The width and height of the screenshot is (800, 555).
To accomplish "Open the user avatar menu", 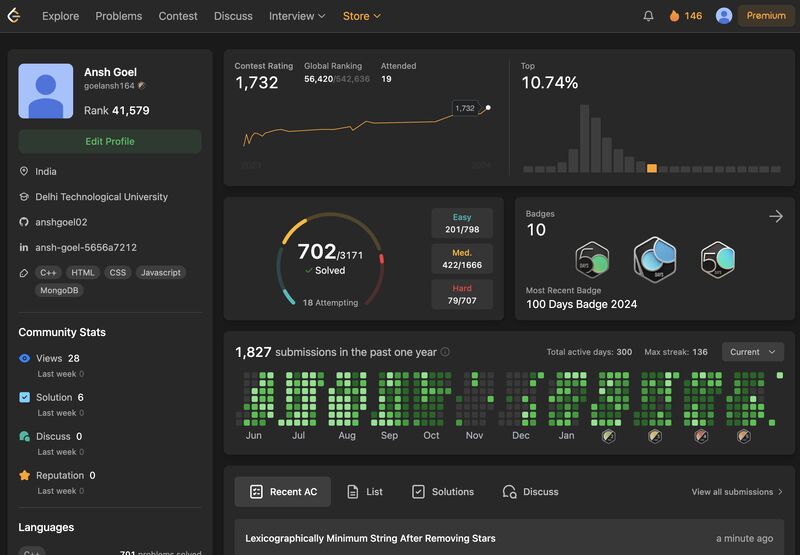I will (x=724, y=16).
